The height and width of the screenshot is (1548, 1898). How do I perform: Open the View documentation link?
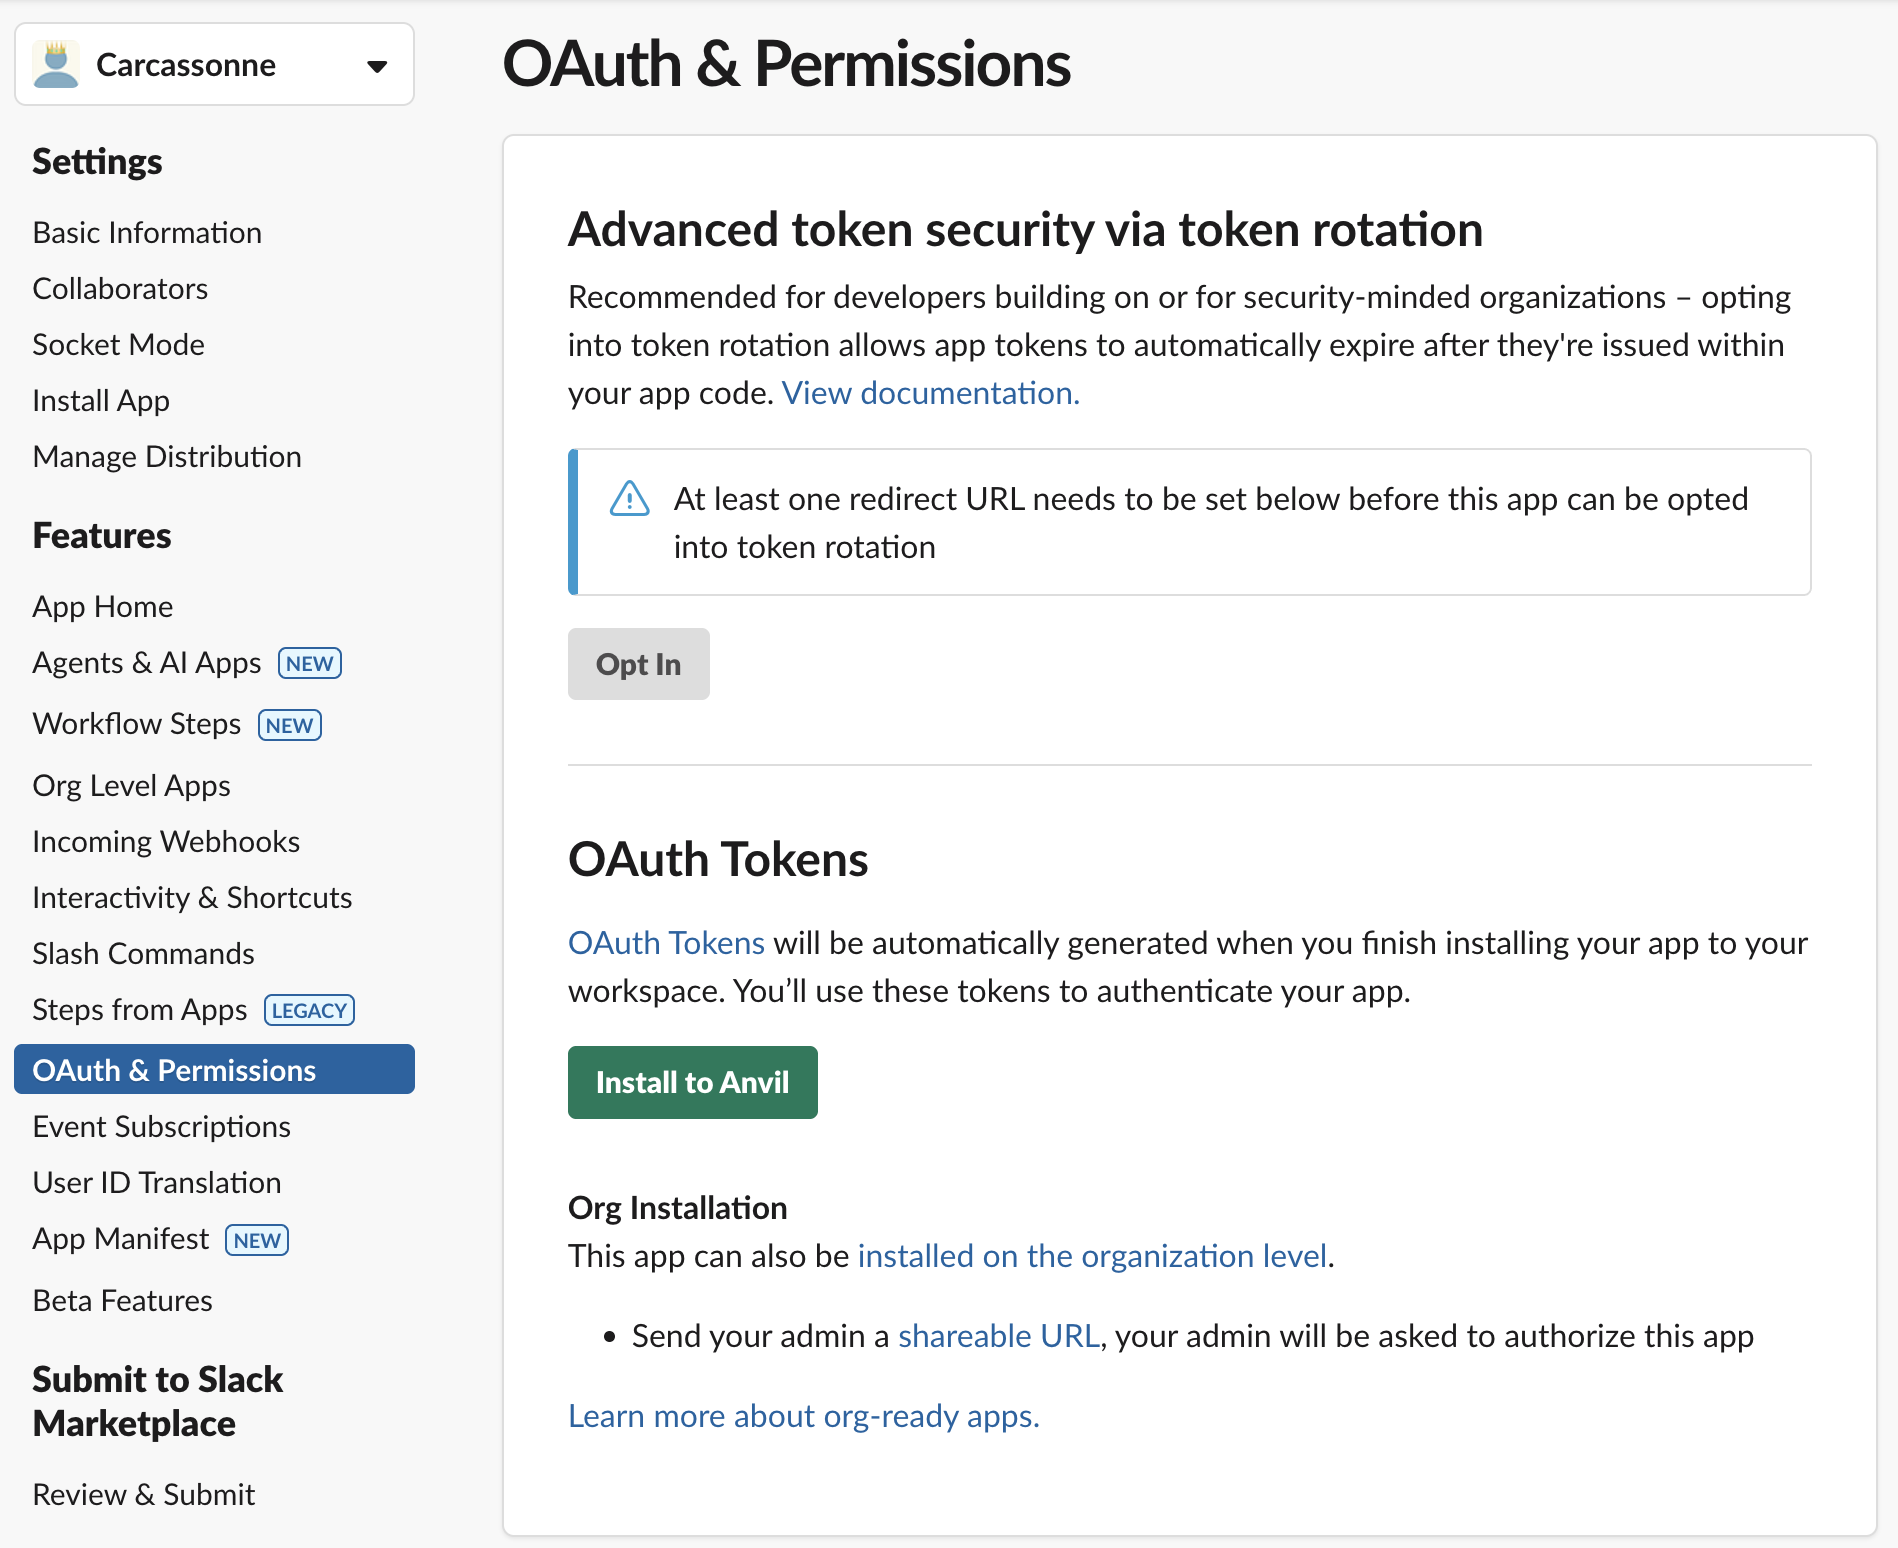[930, 393]
